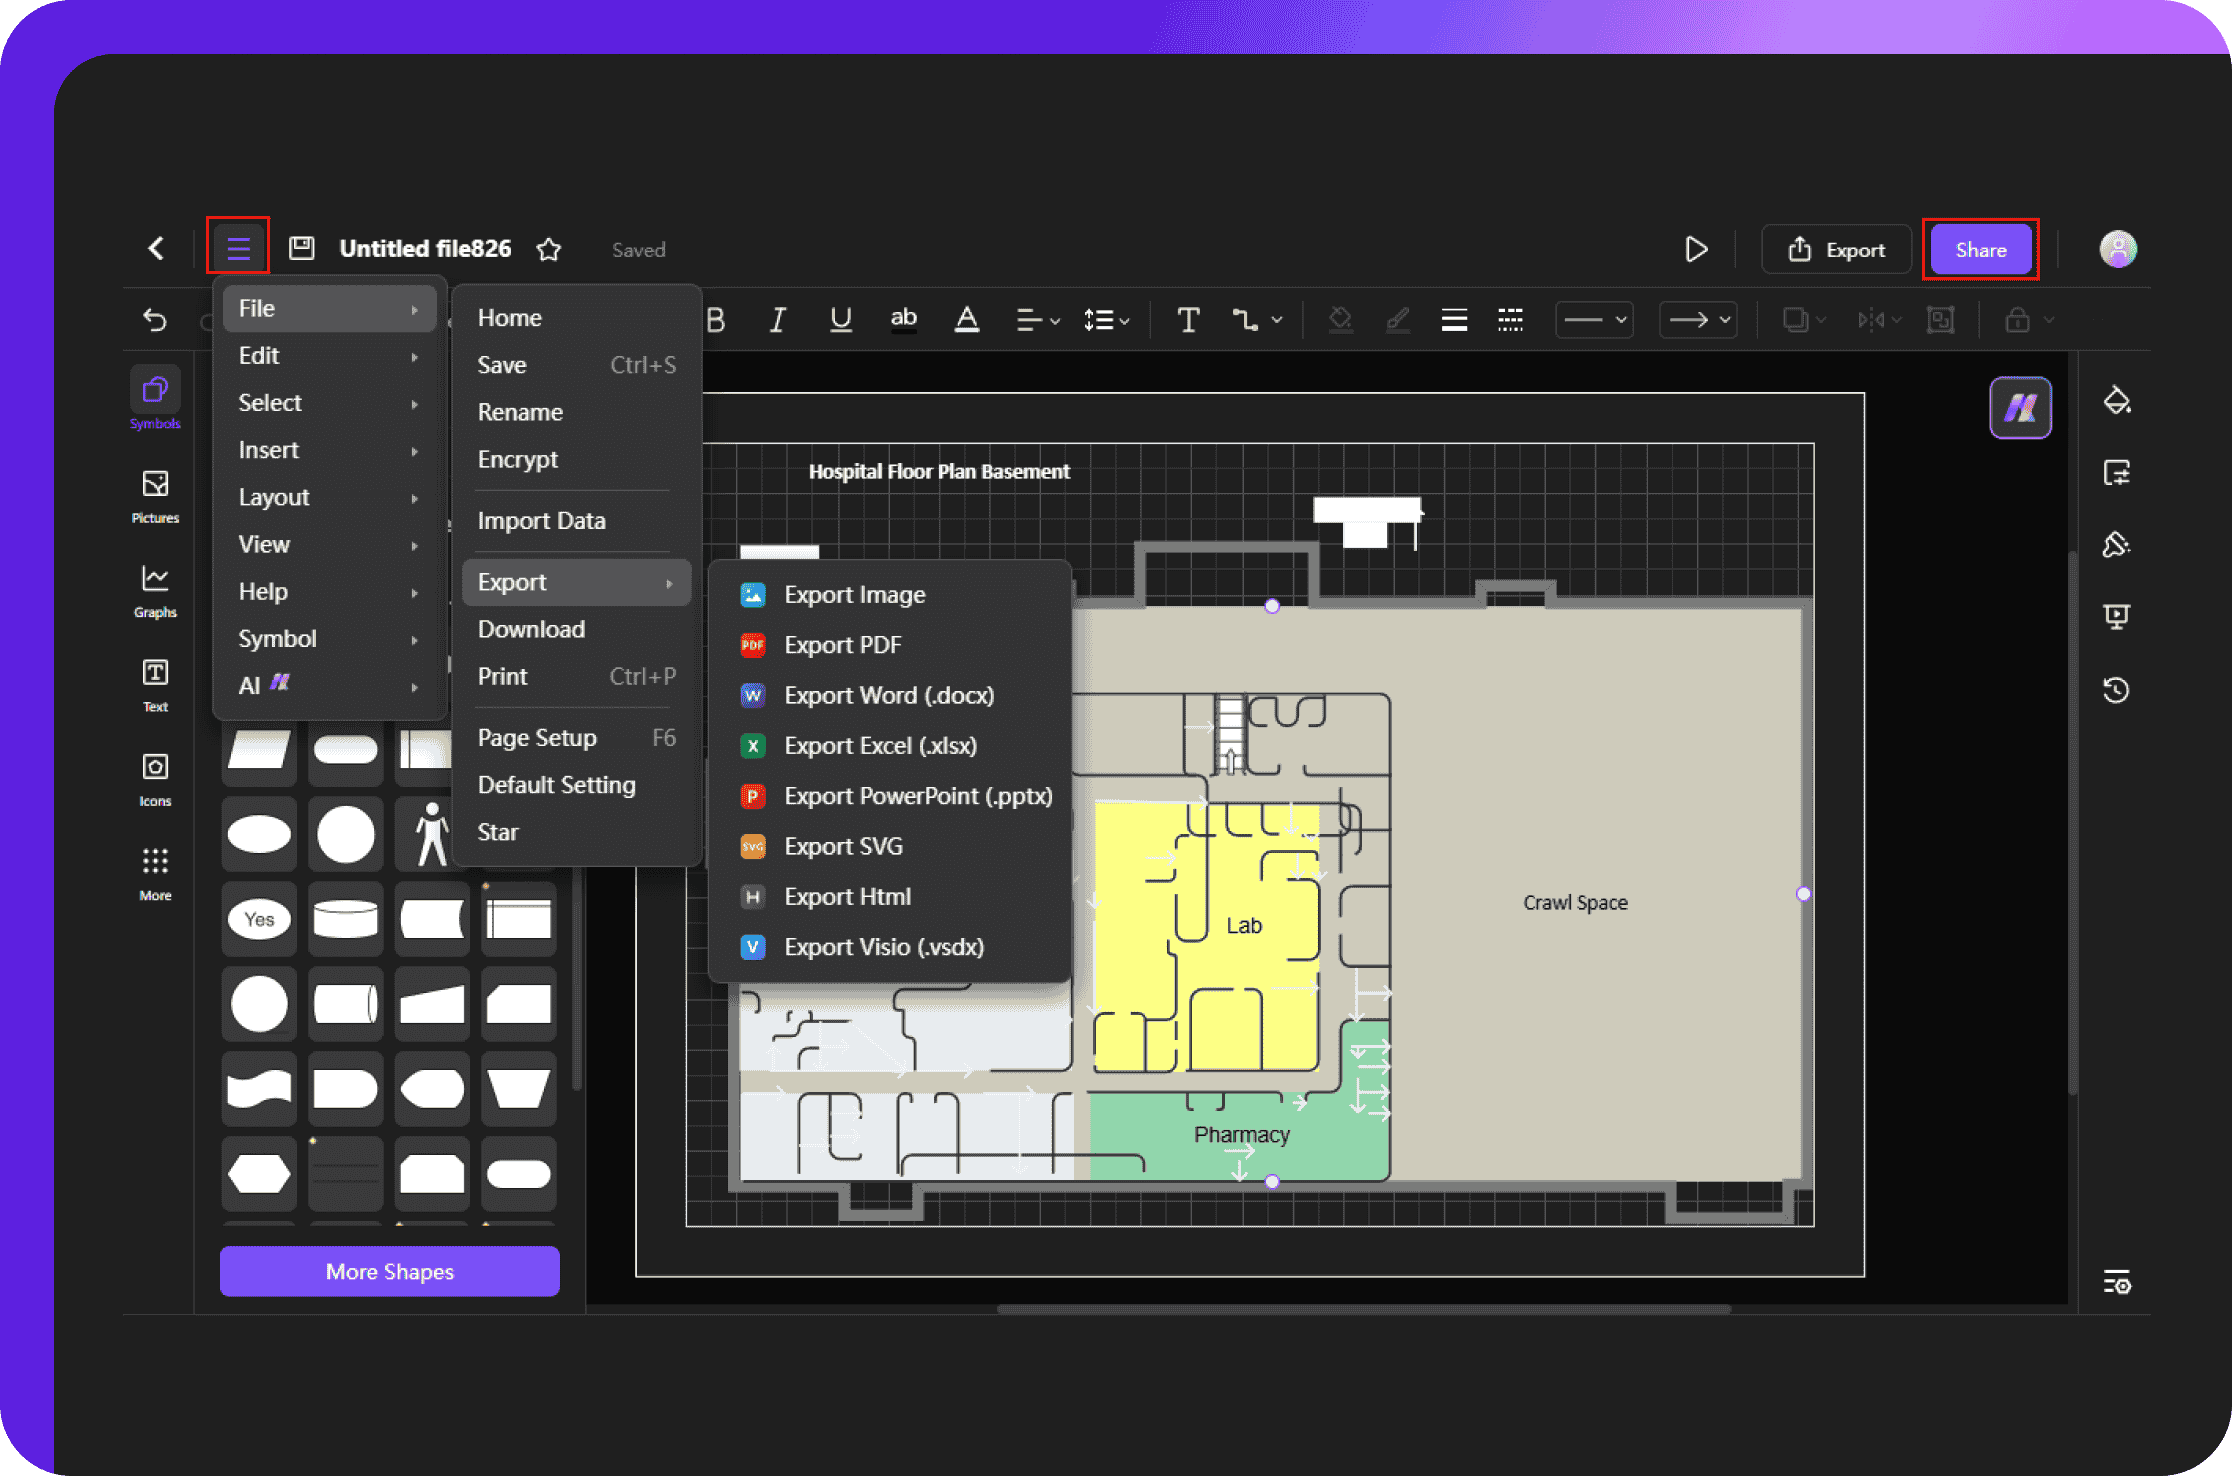Select Export Visio (.vsdx) option
This screenshot has height=1476, width=2232.
(x=885, y=947)
